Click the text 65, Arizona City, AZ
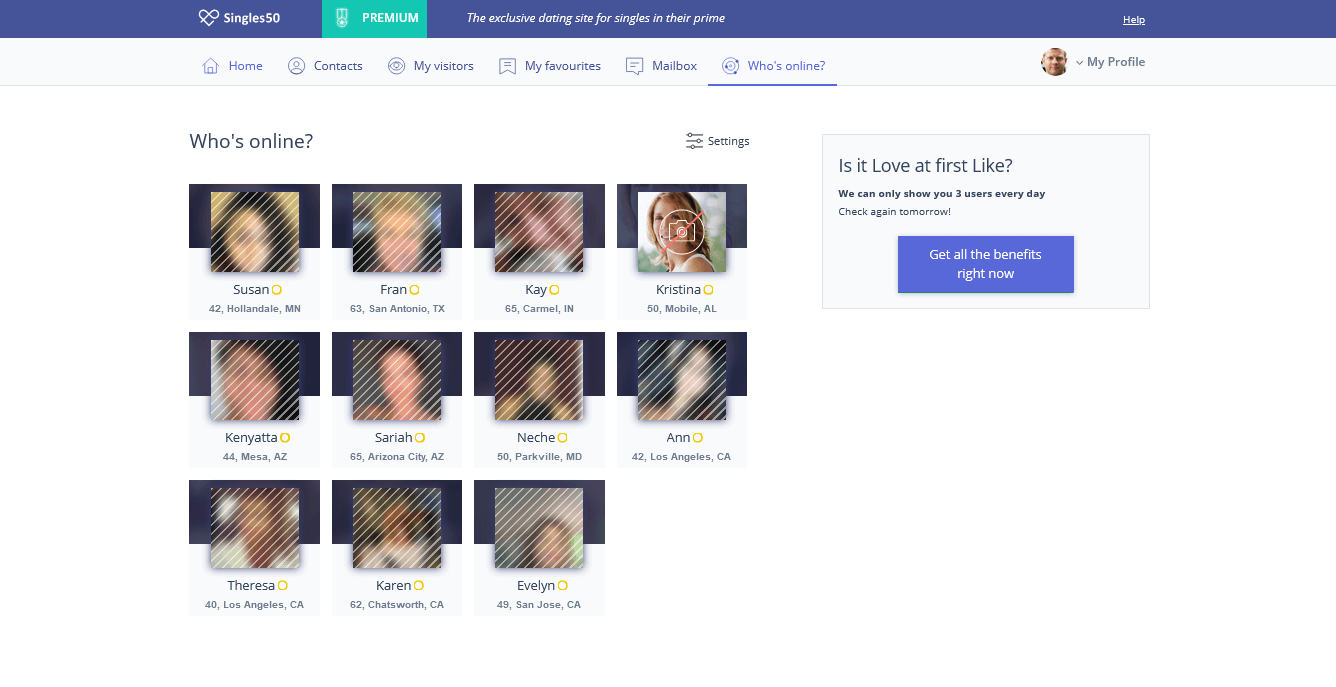This screenshot has height=687, width=1336. [397, 457]
